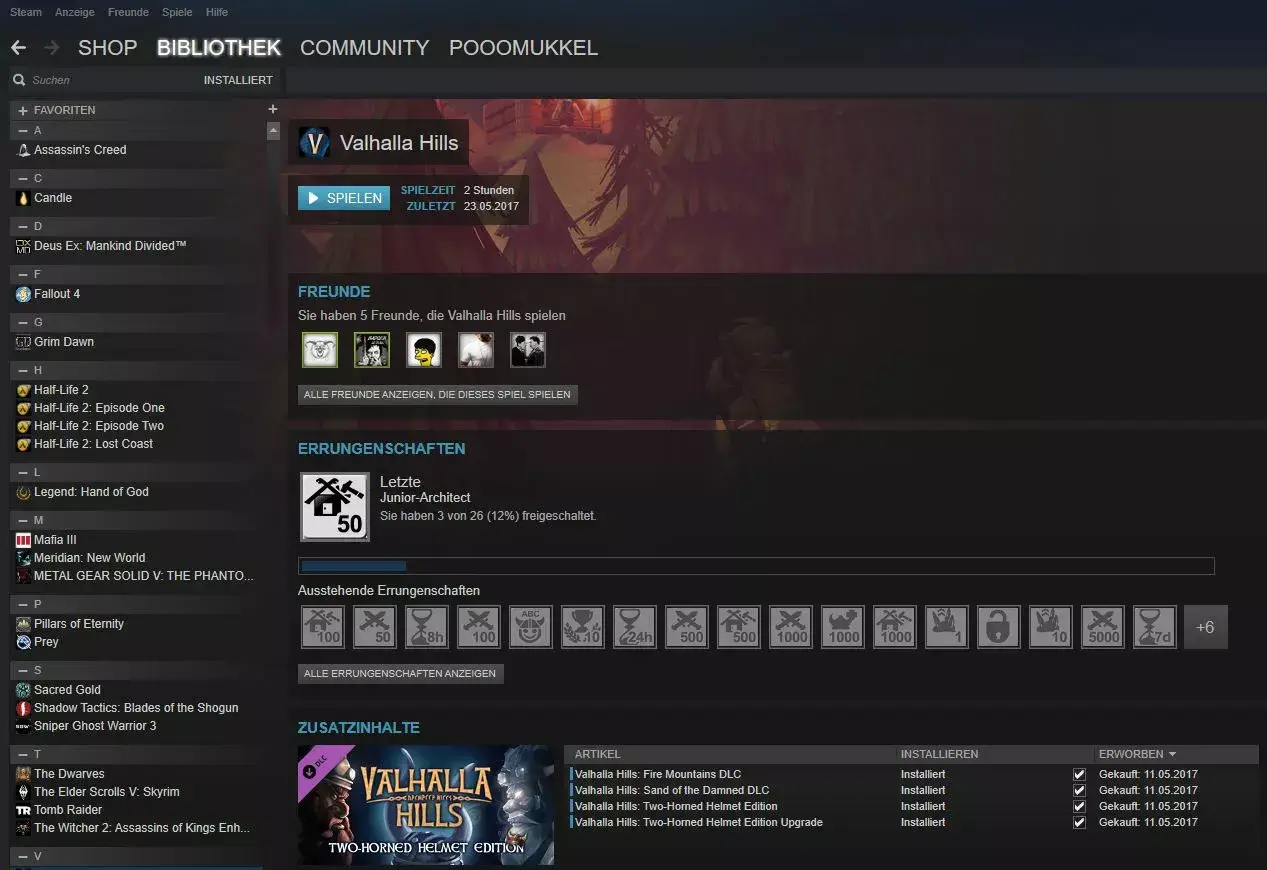Click the Valhalla Hills game logo icon

click(315, 143)
